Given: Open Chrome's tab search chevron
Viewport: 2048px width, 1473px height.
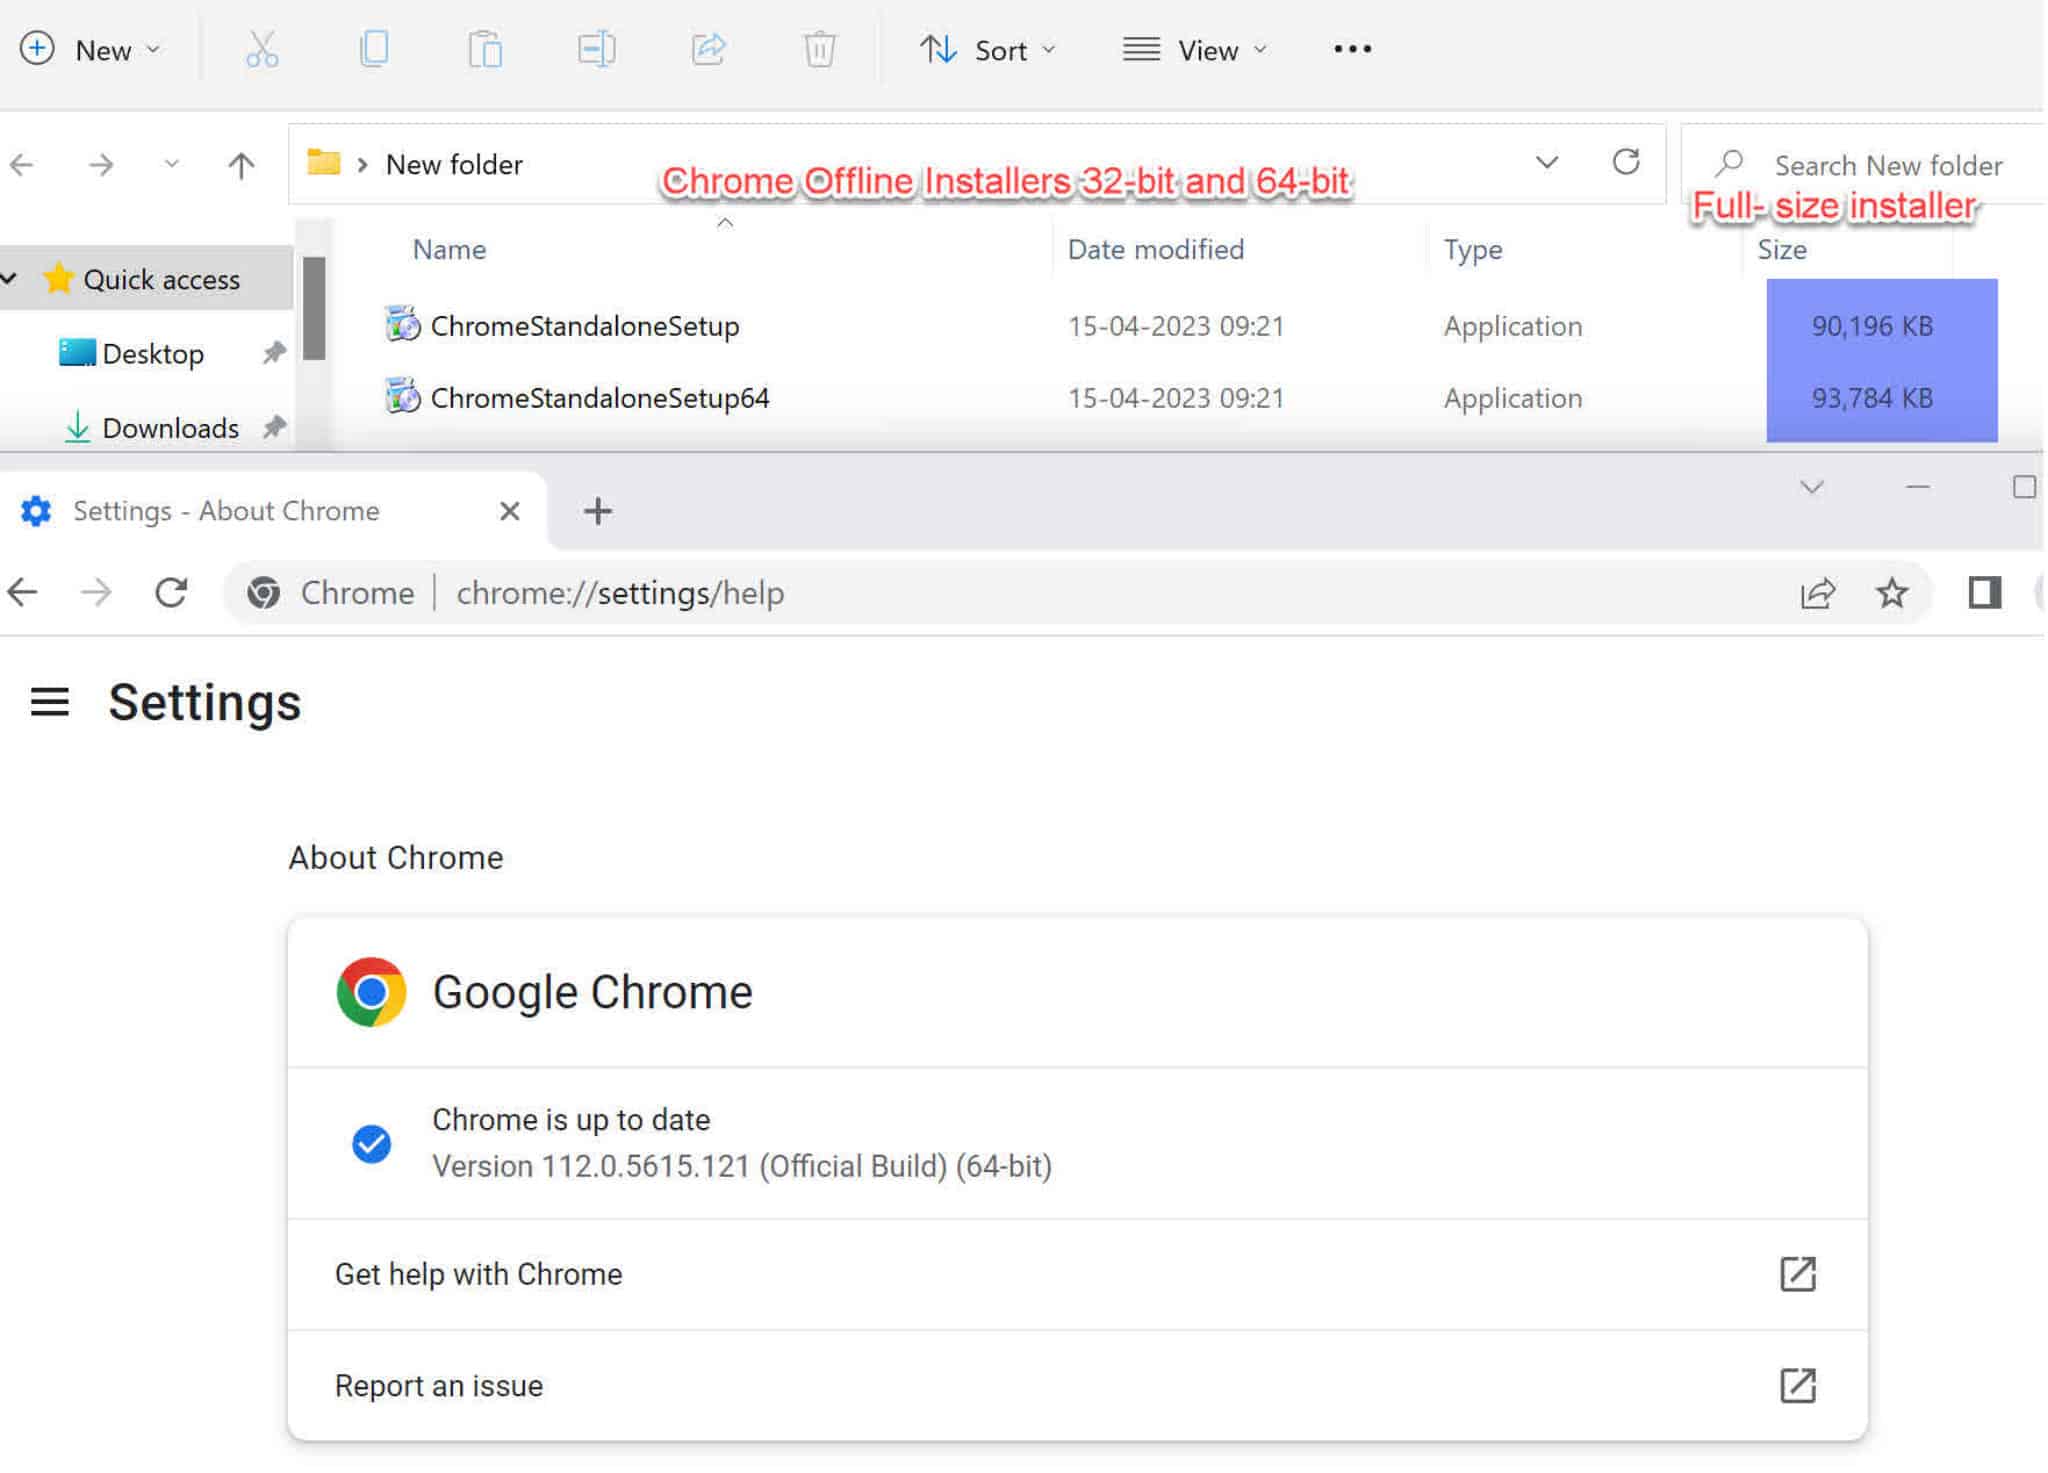Looking at the screenshot, I should coord(1811,487).
